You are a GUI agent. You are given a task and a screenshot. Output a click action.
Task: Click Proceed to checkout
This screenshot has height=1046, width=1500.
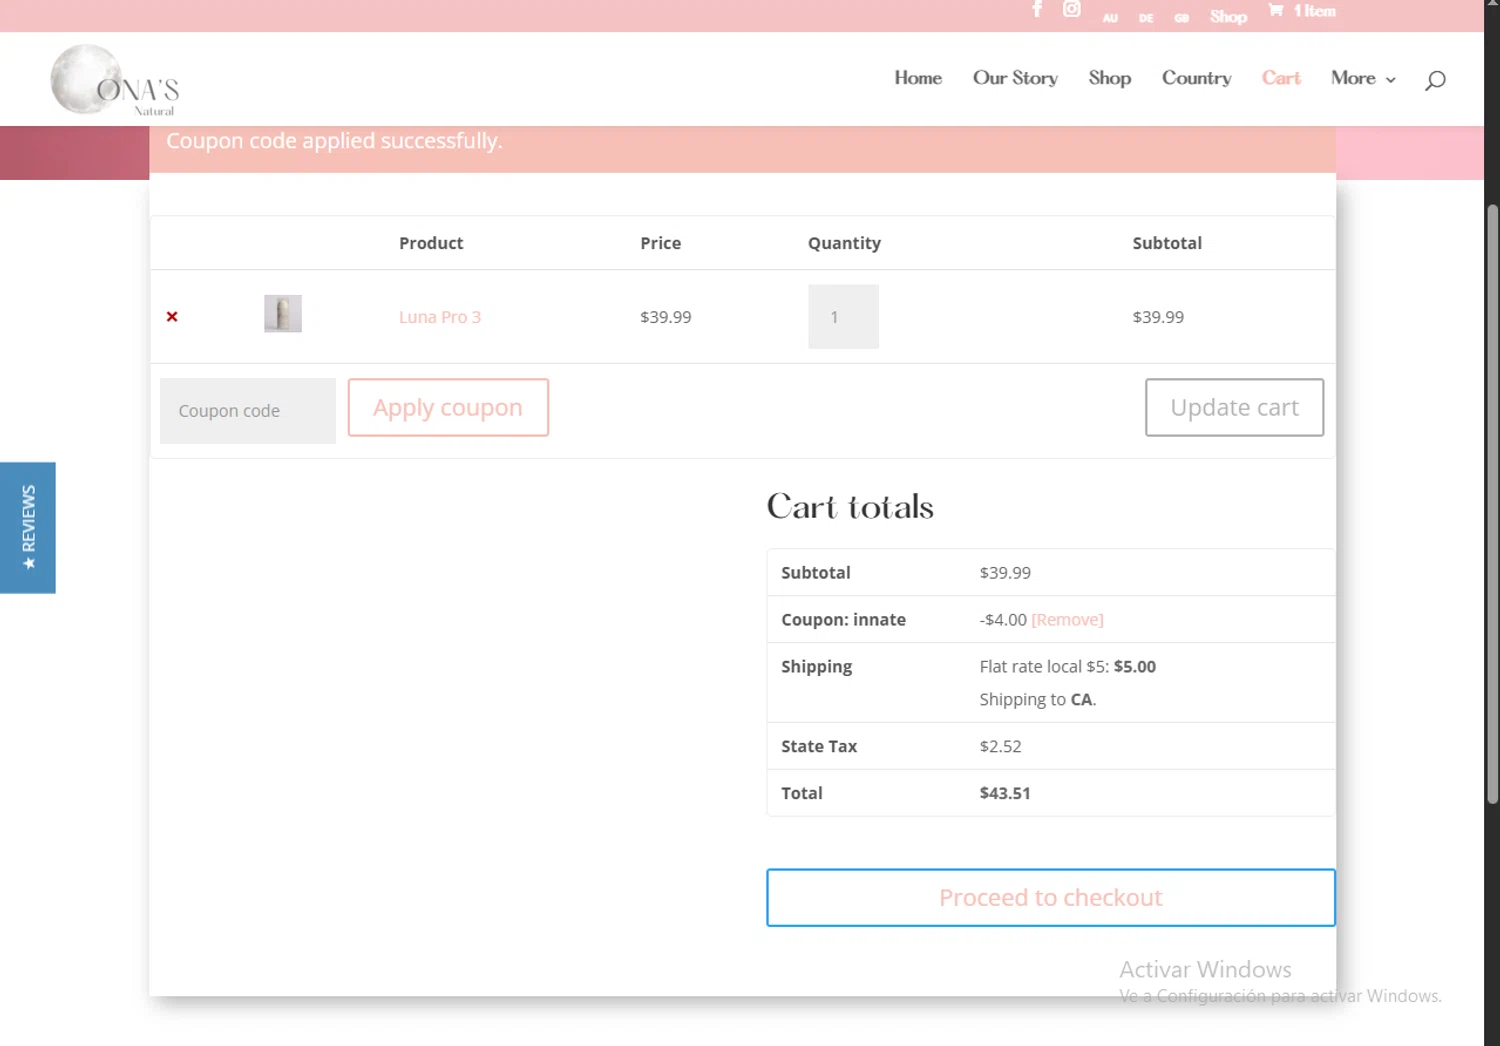[x=1051, y=898]
